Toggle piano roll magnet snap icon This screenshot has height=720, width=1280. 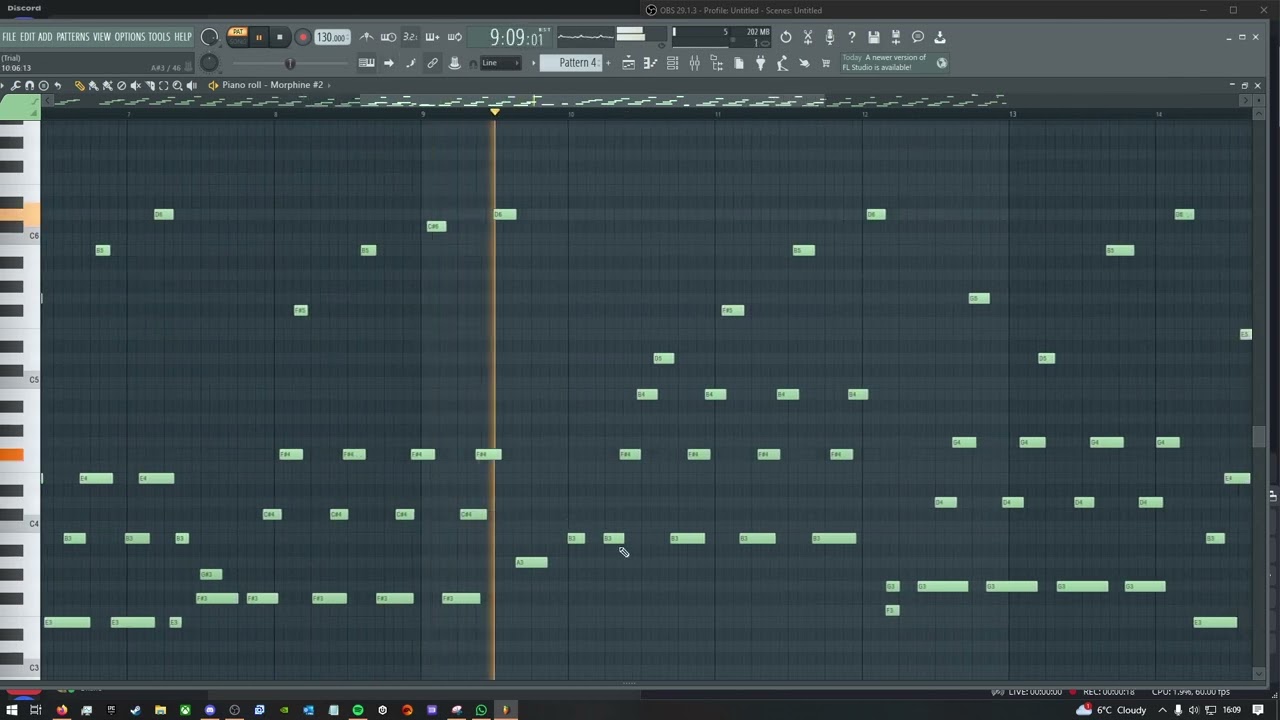(x=29, y=86)
